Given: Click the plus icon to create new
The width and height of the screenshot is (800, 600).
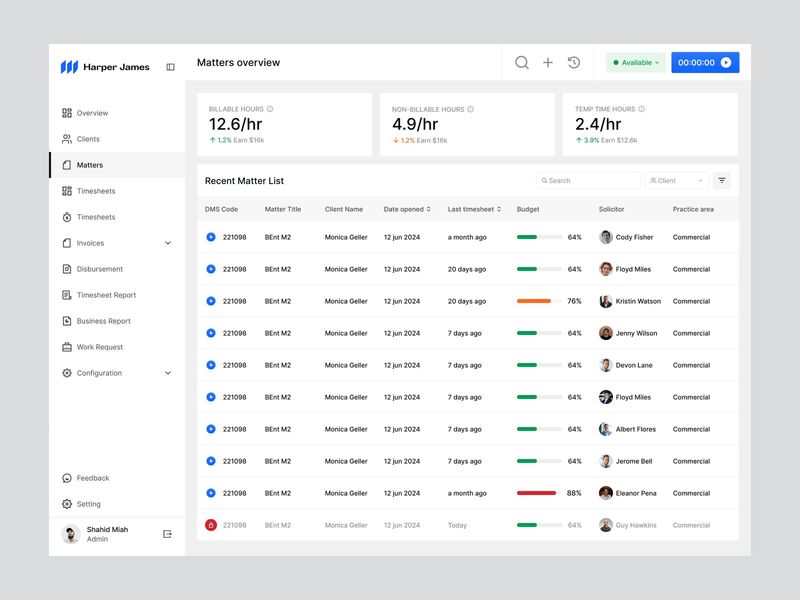Looking at the screenshot, I should 547,62.
